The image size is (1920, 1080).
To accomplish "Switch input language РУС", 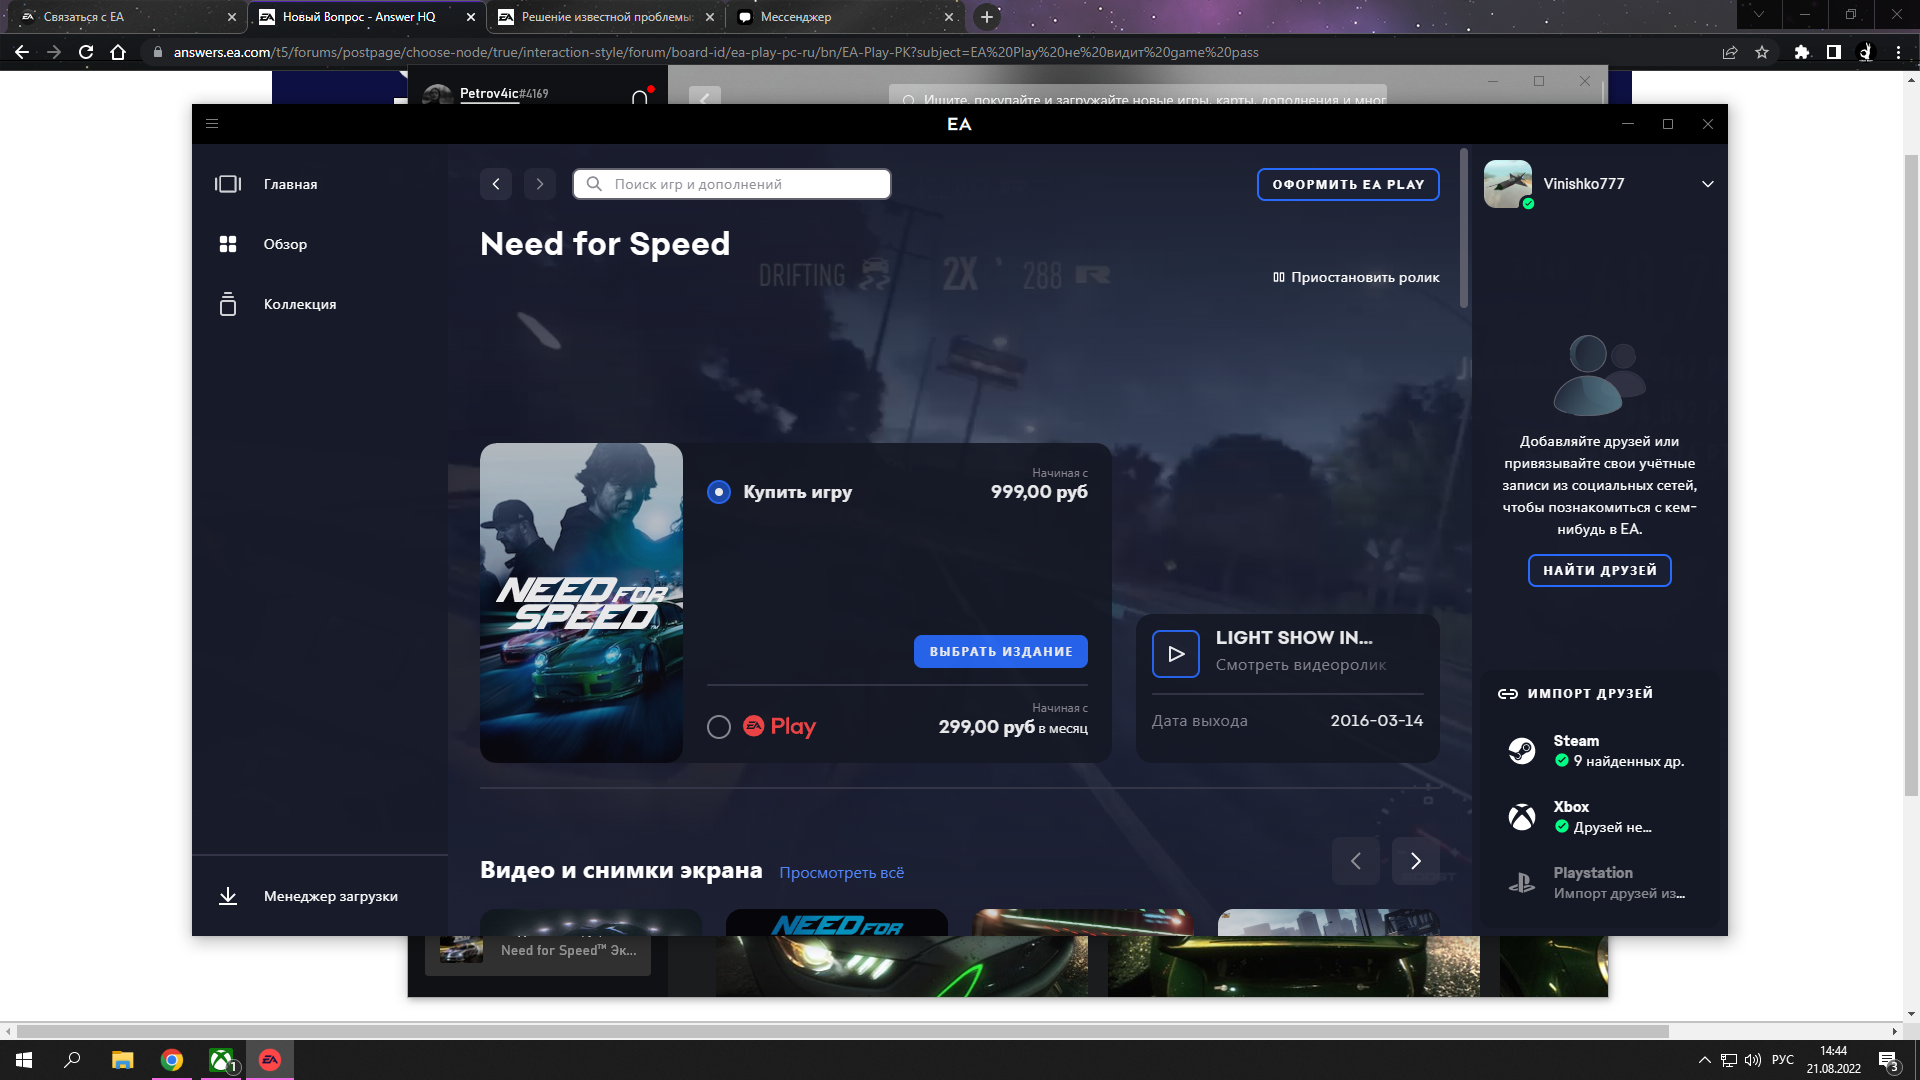I will (1783, 1060).
